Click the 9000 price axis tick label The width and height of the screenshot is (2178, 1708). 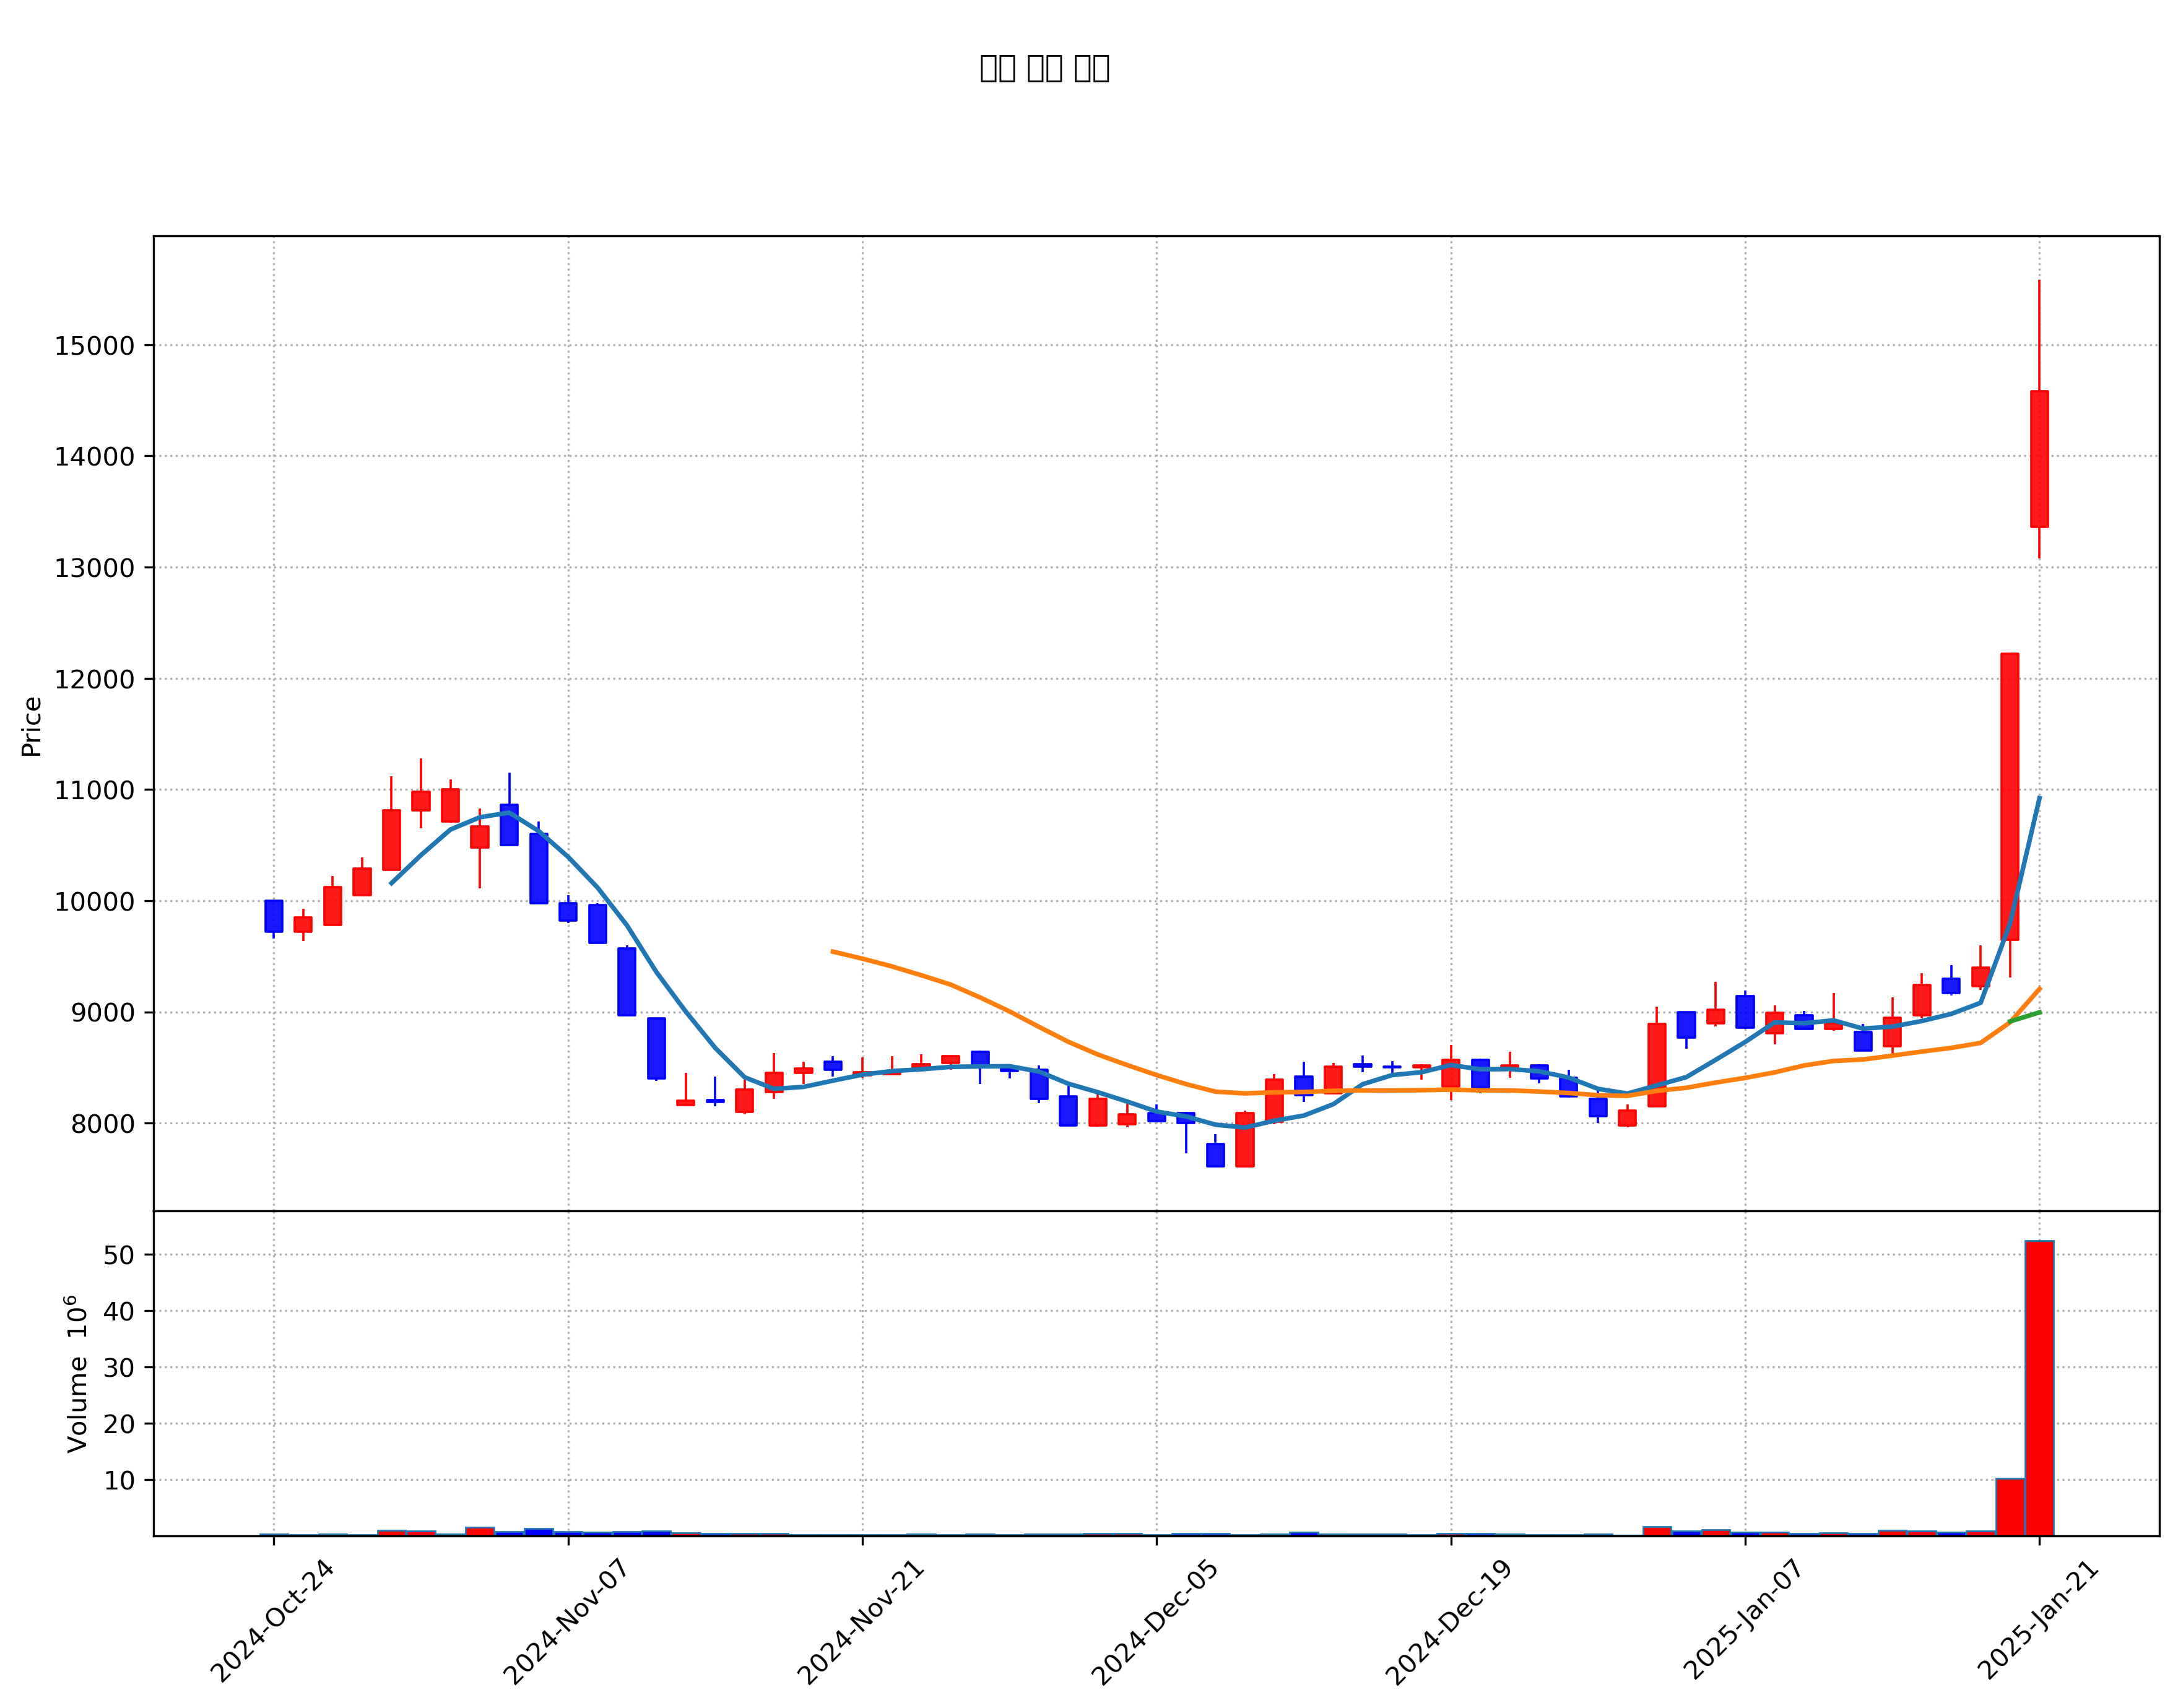click(x=102, y=1012)
